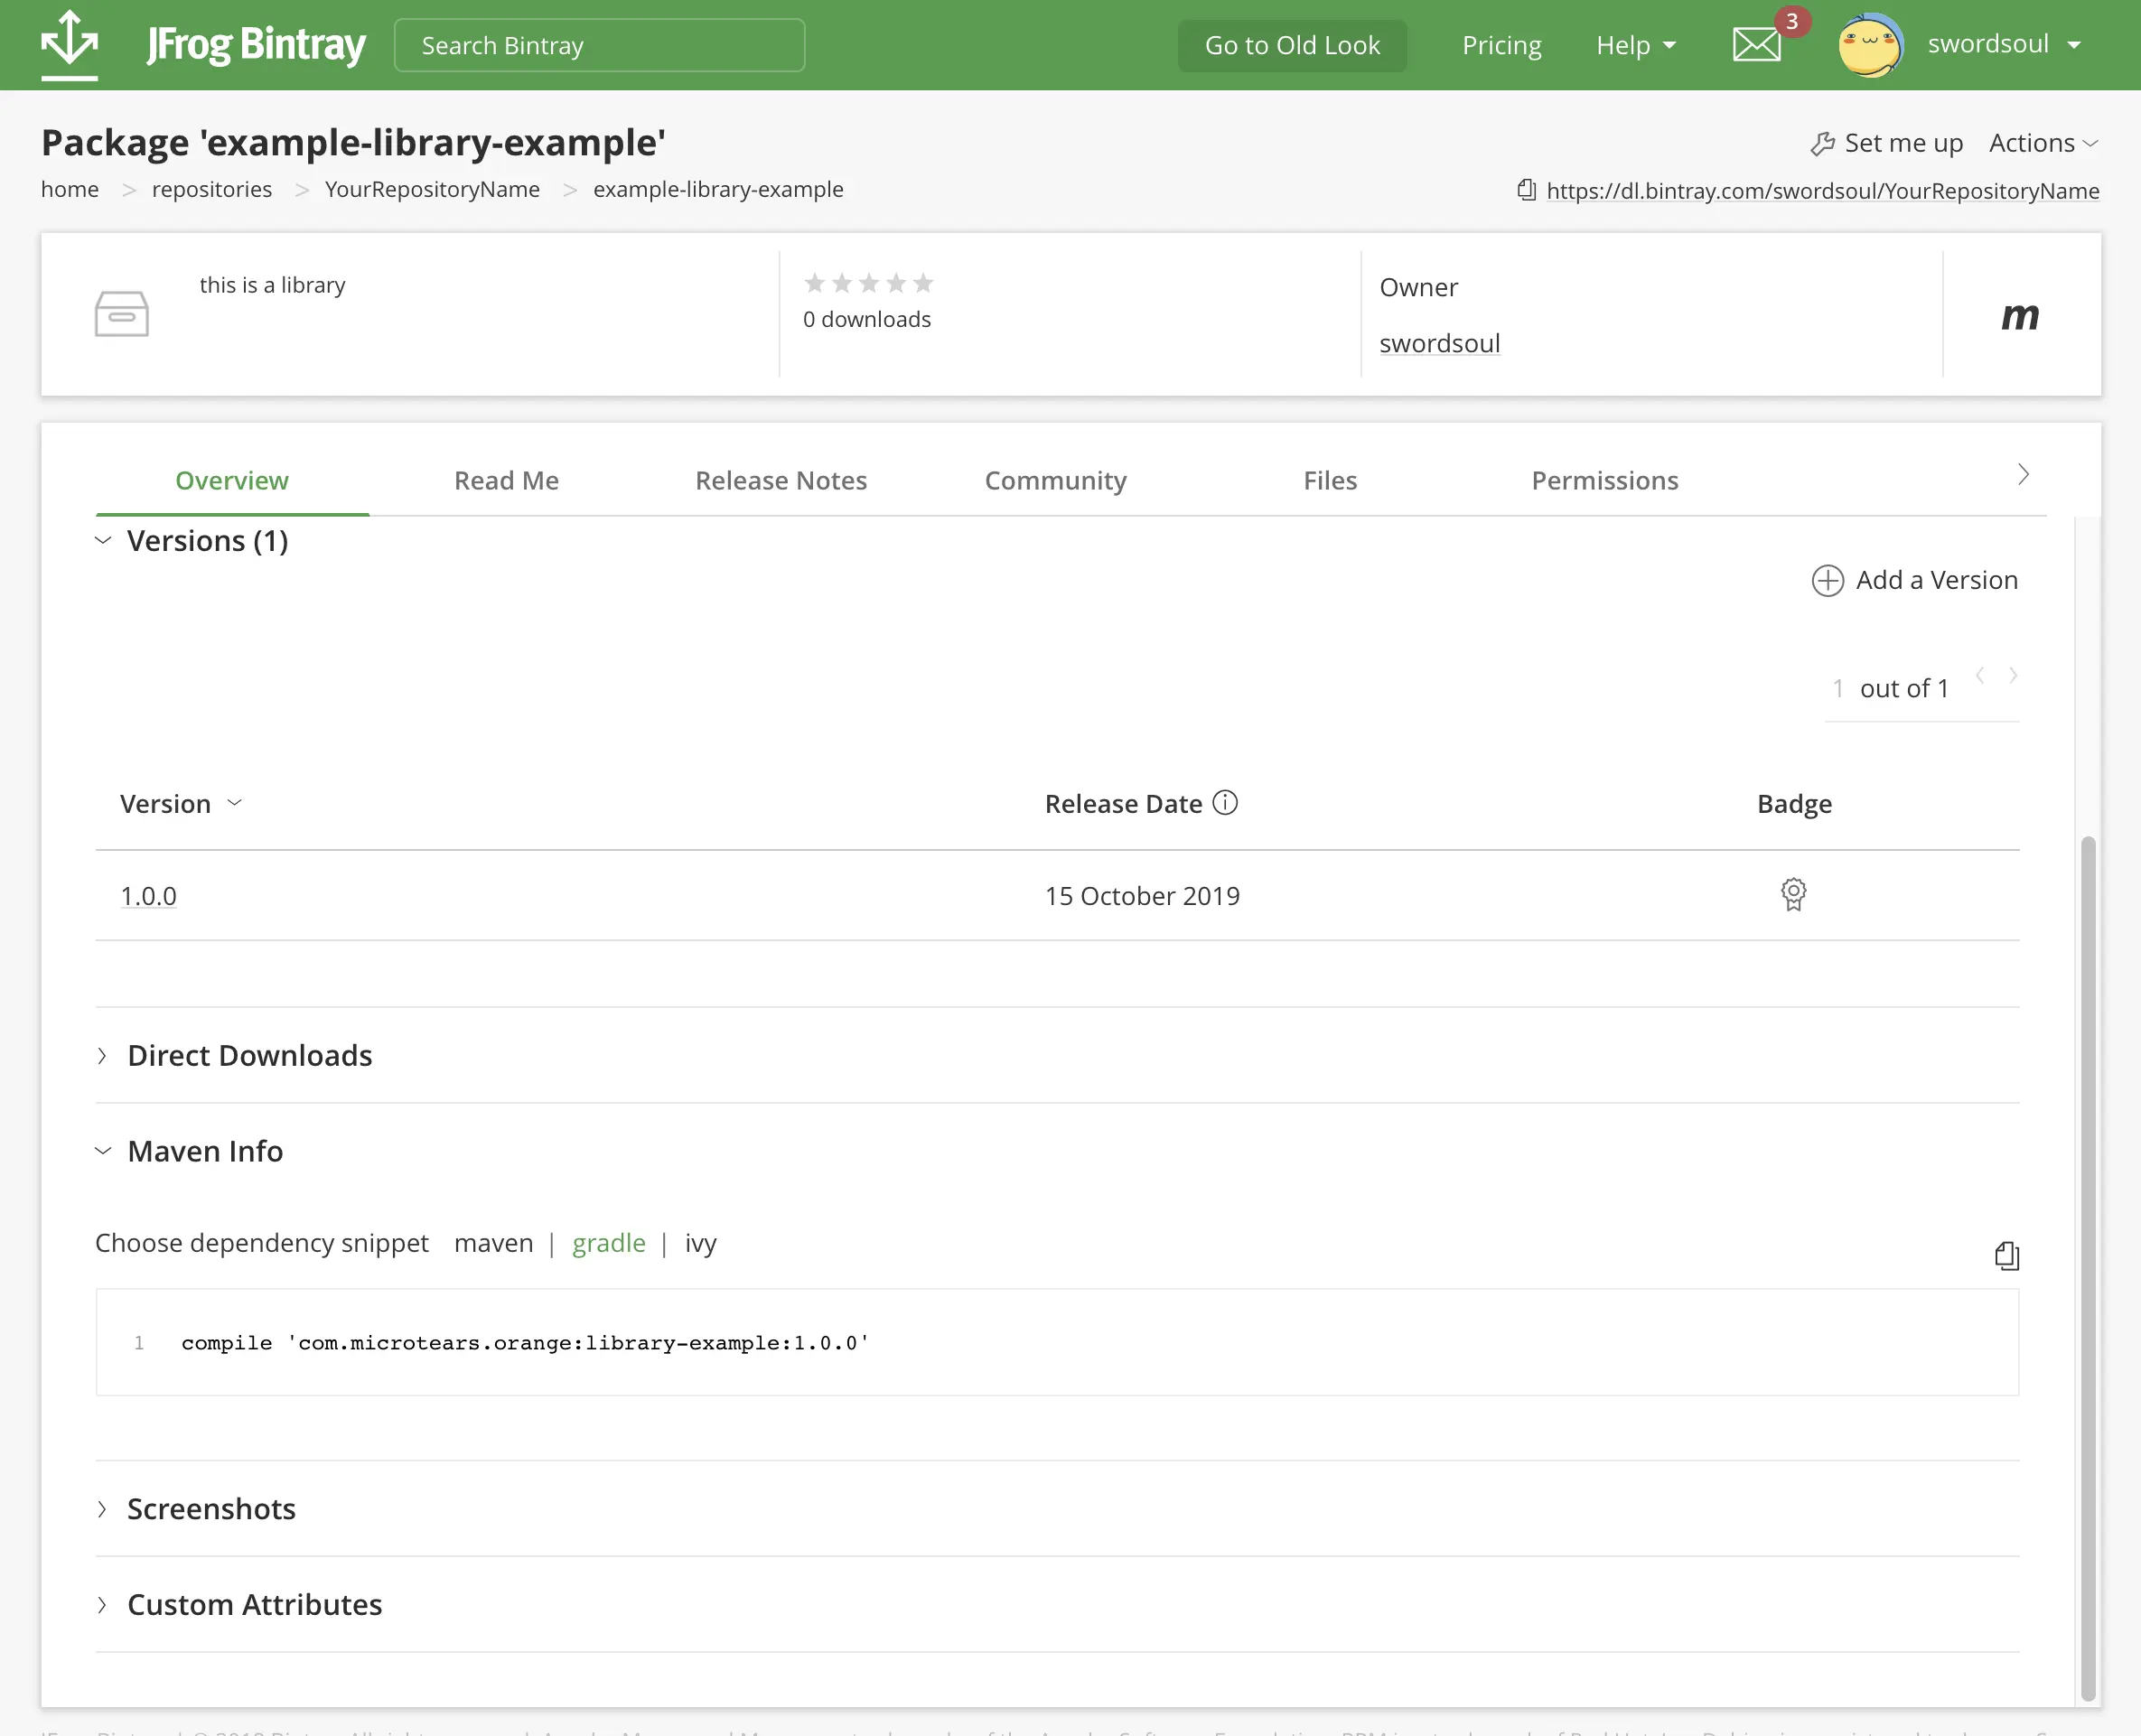Expand the Direct Downloads section

coord(249,1055)
